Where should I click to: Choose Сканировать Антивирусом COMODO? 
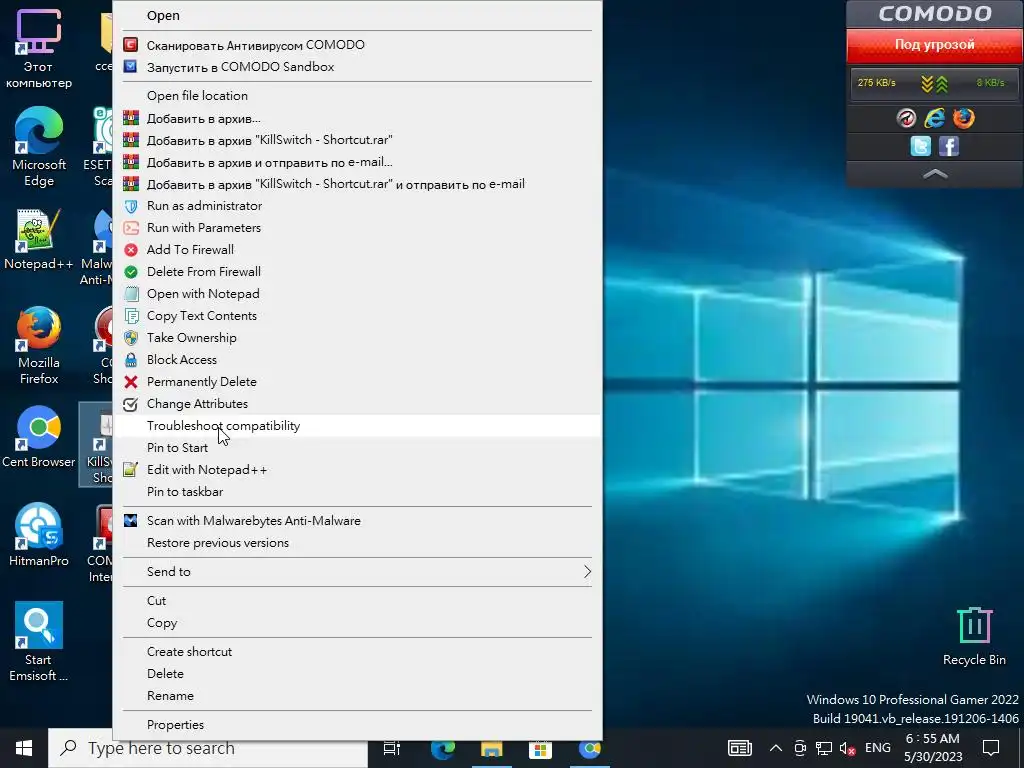coord(357,45)
